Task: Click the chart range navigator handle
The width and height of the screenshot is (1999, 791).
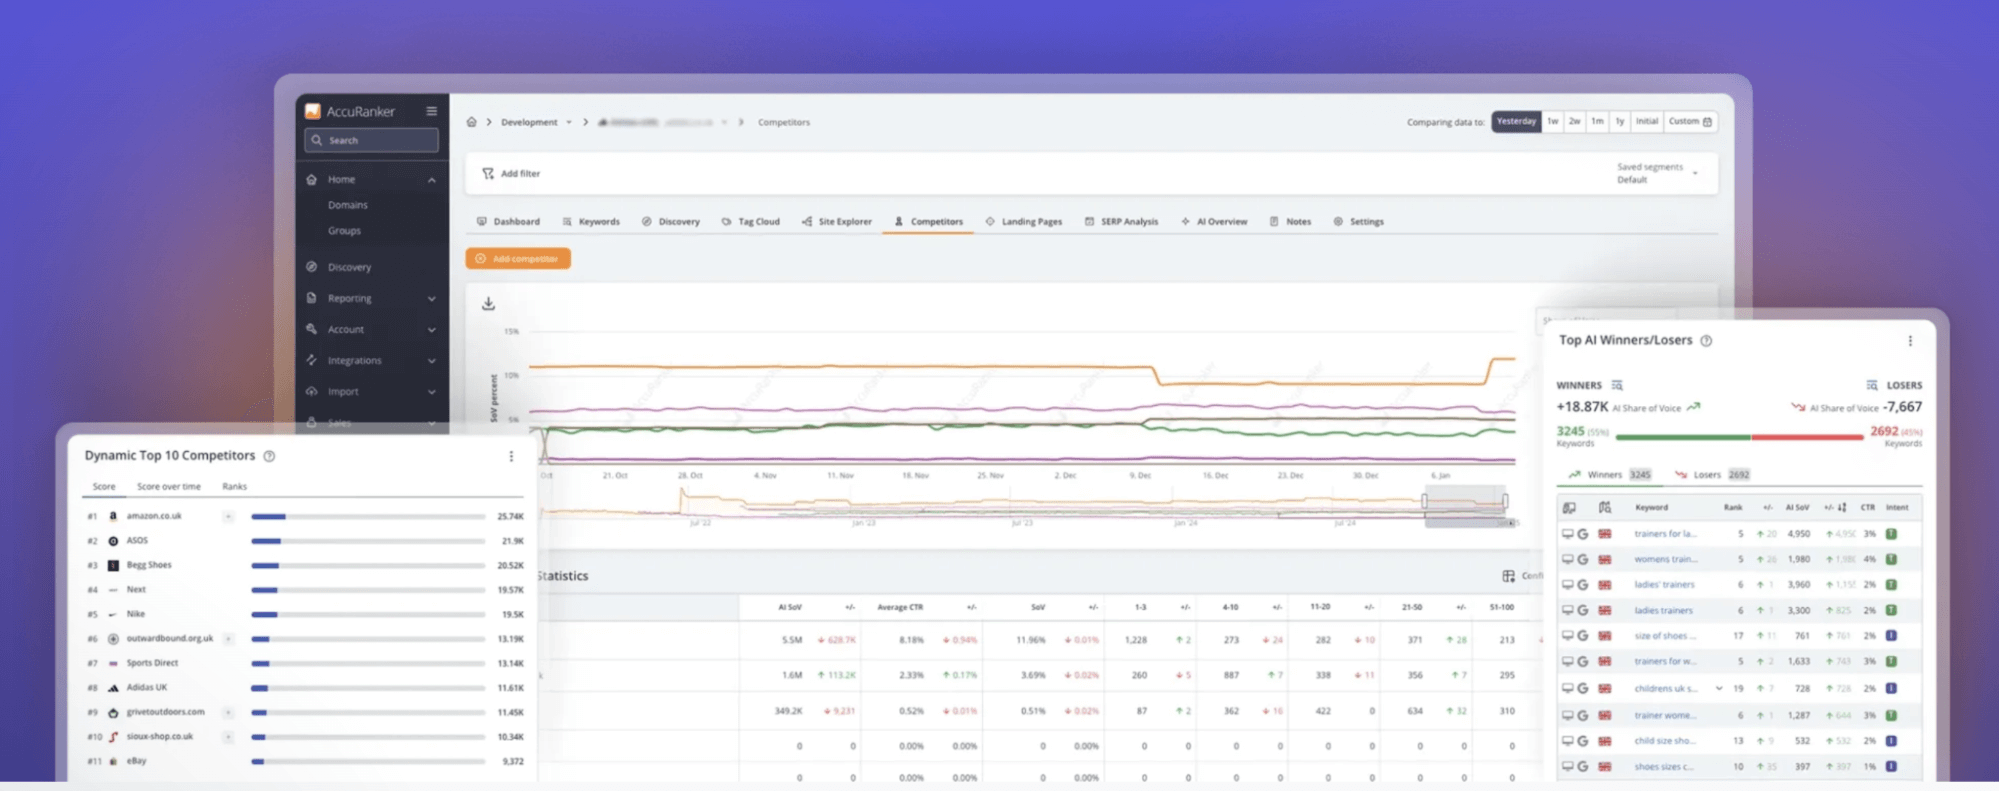Action: coord(1425,501)
